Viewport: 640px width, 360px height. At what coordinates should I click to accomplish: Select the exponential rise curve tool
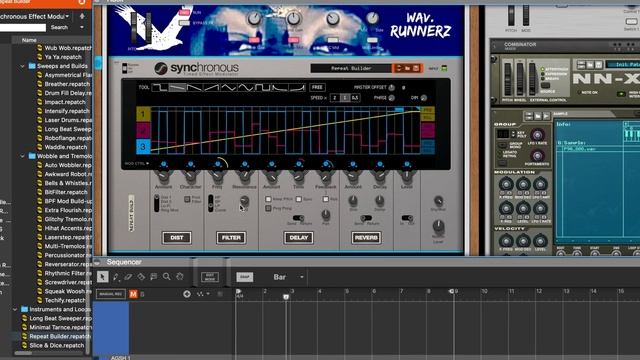297,87
